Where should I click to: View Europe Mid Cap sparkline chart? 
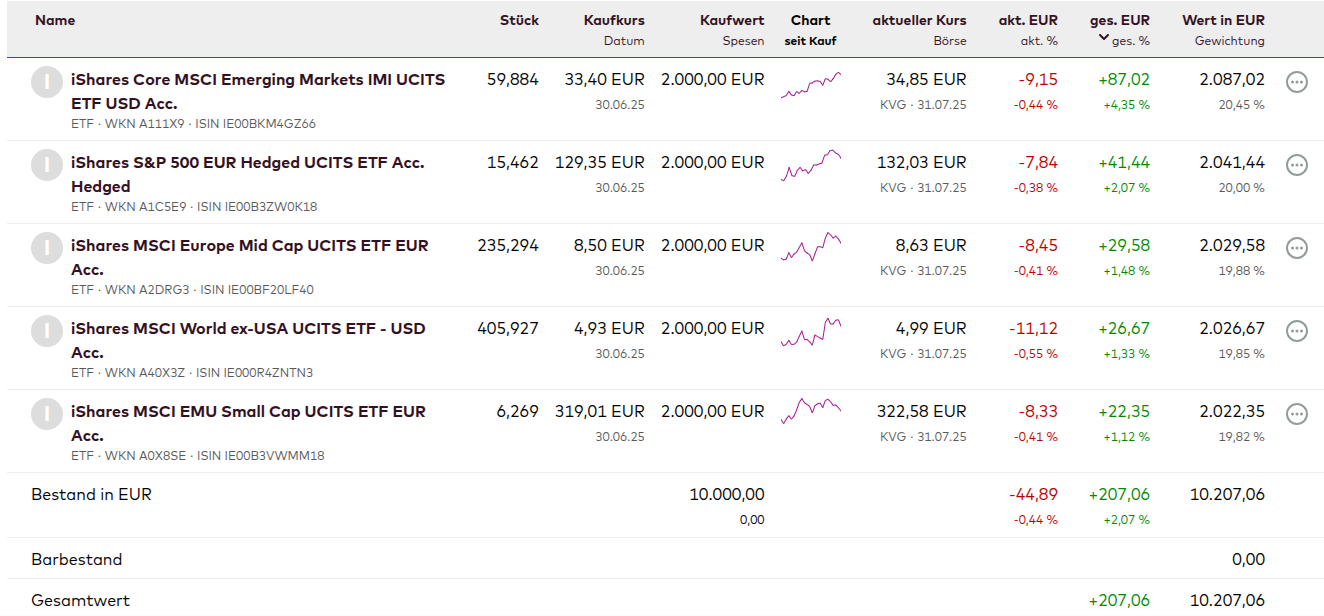click(811, 247)
